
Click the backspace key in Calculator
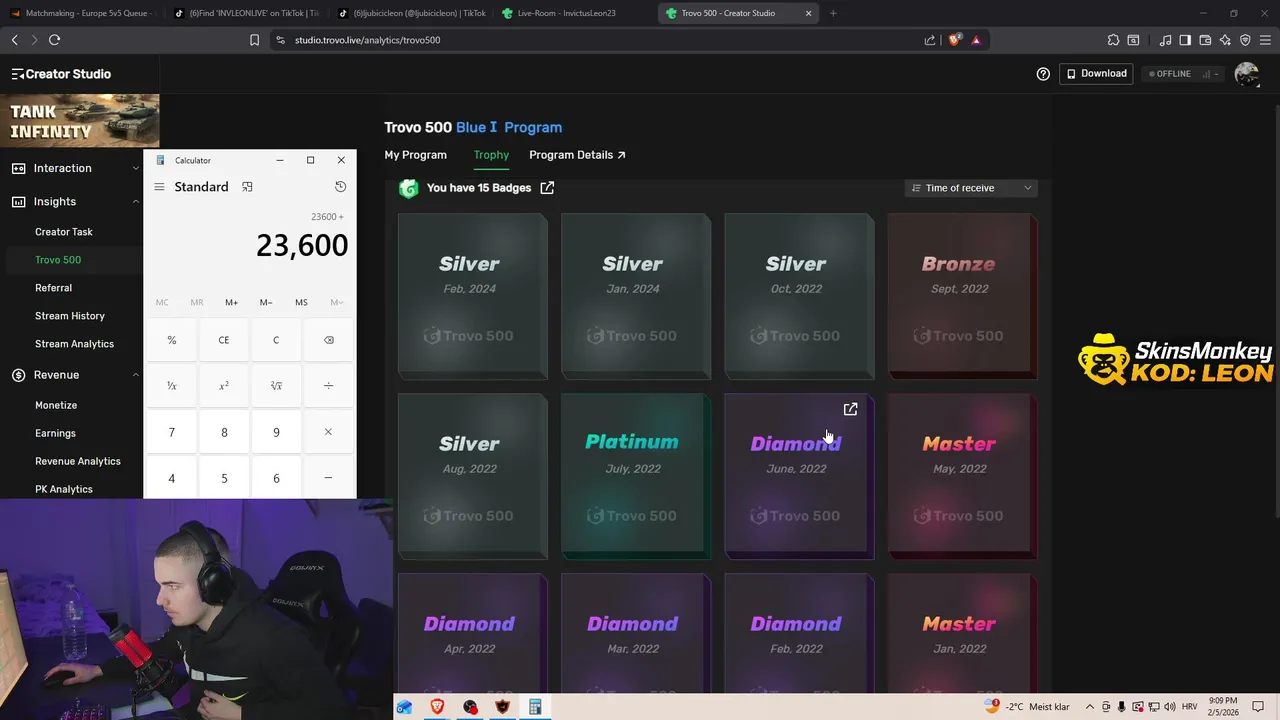(x=328, y=340)
